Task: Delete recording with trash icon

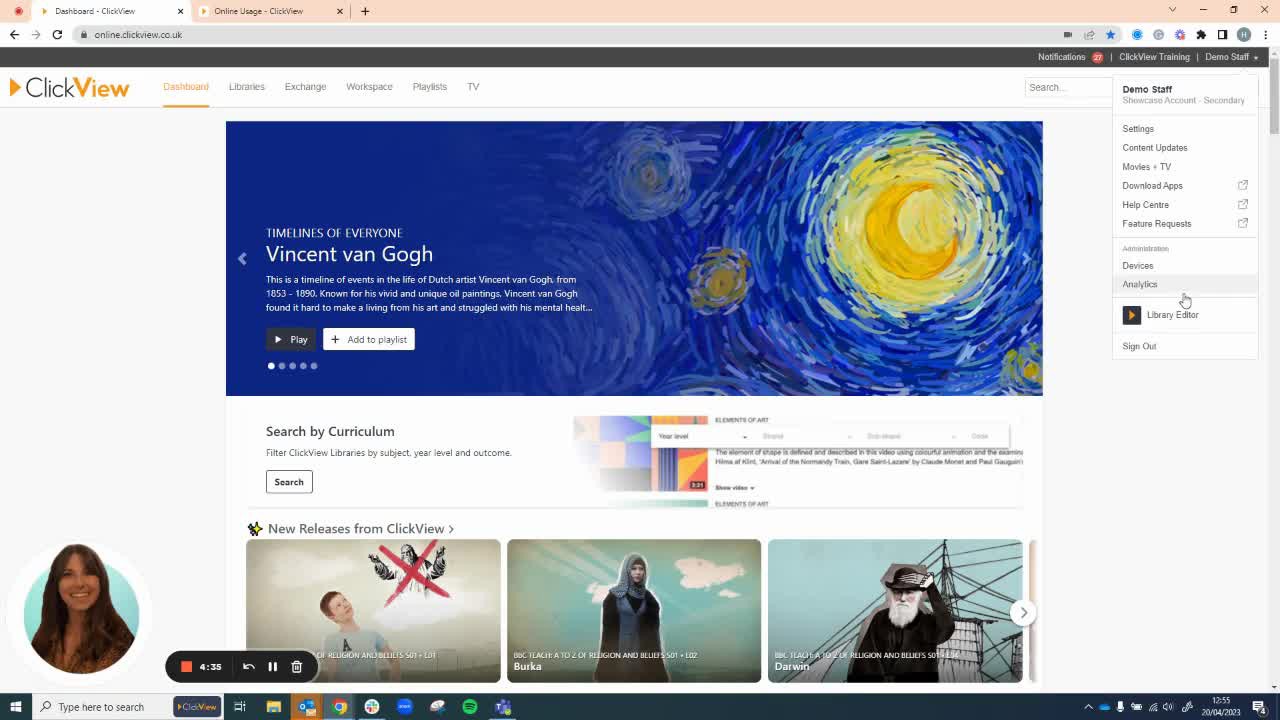Action: 297,667
